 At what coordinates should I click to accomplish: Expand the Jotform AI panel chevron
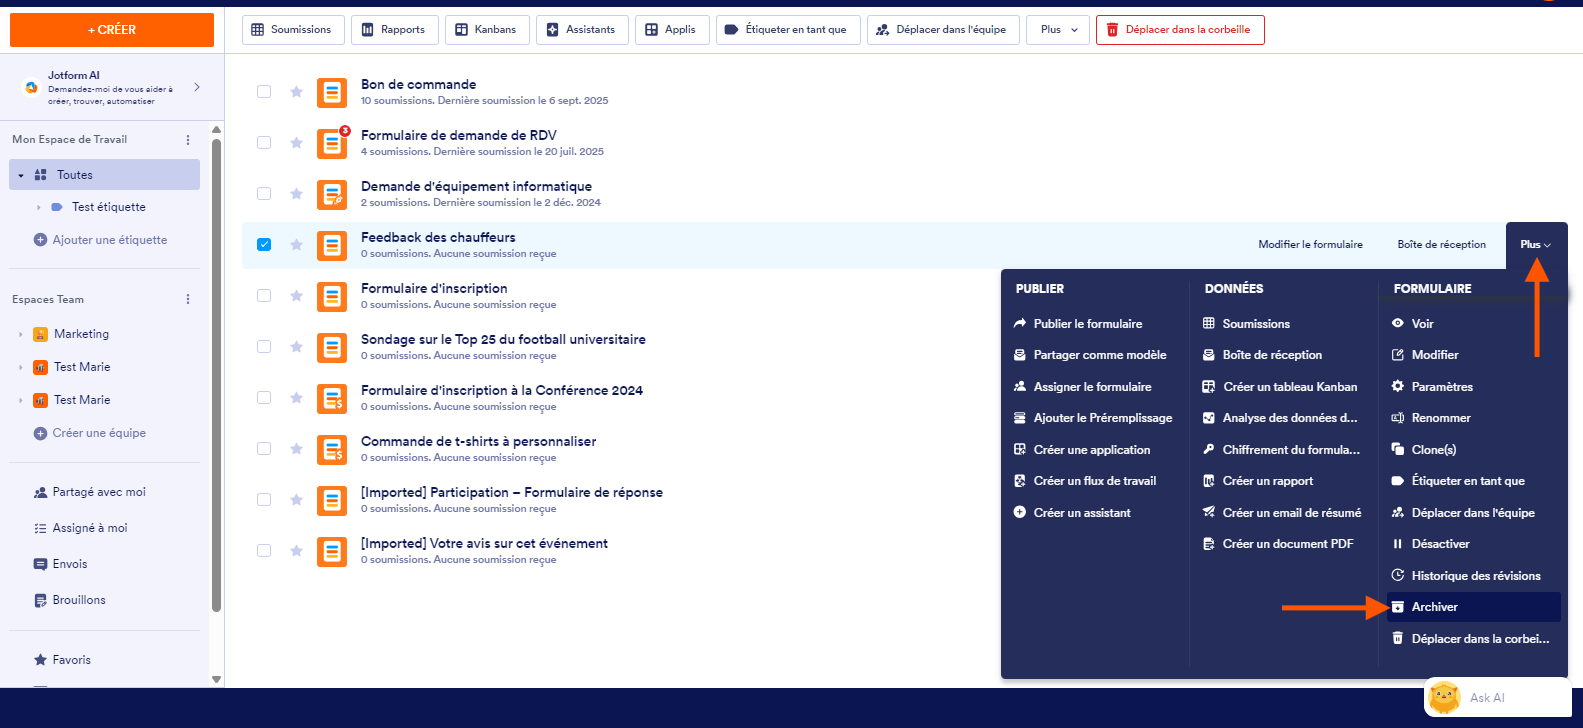[197, 87]
